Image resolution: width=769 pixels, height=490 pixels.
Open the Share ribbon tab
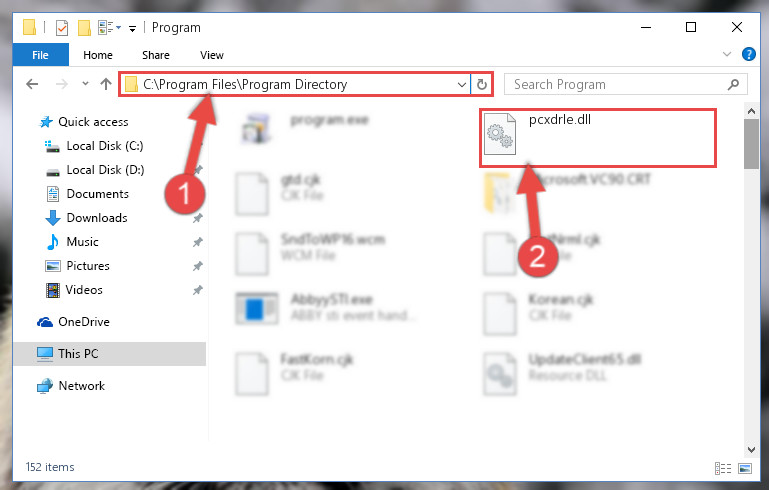click(x=155, y=55)
